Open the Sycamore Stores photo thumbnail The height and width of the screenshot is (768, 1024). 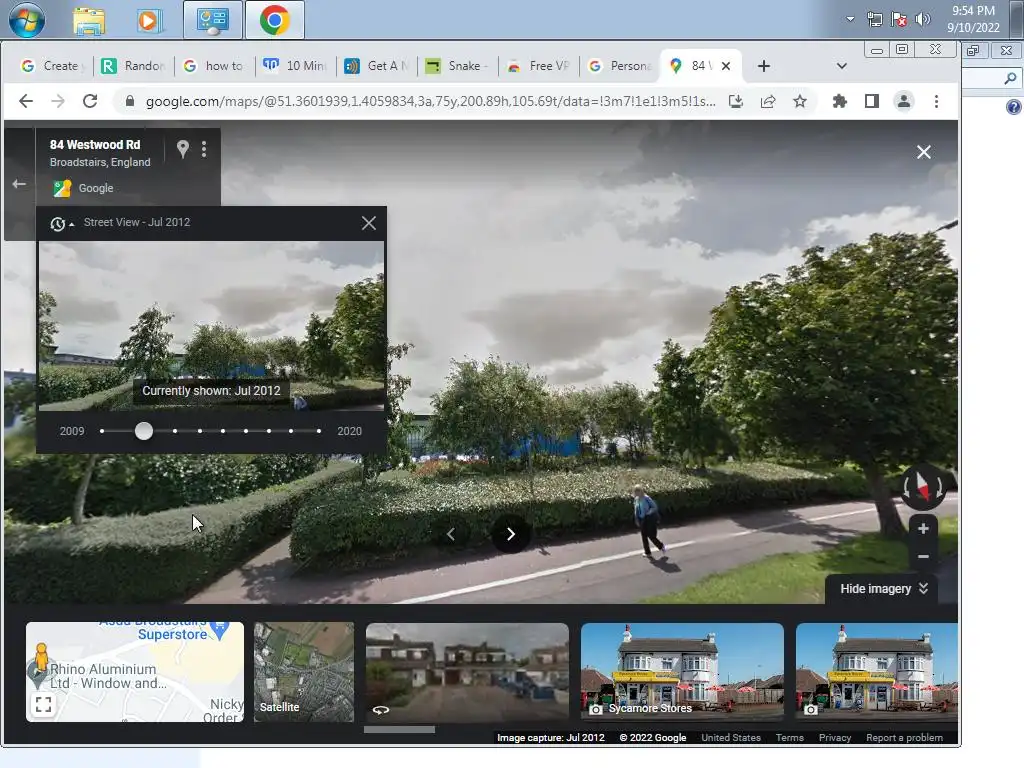pyautogui.click(x=682, y=672)
